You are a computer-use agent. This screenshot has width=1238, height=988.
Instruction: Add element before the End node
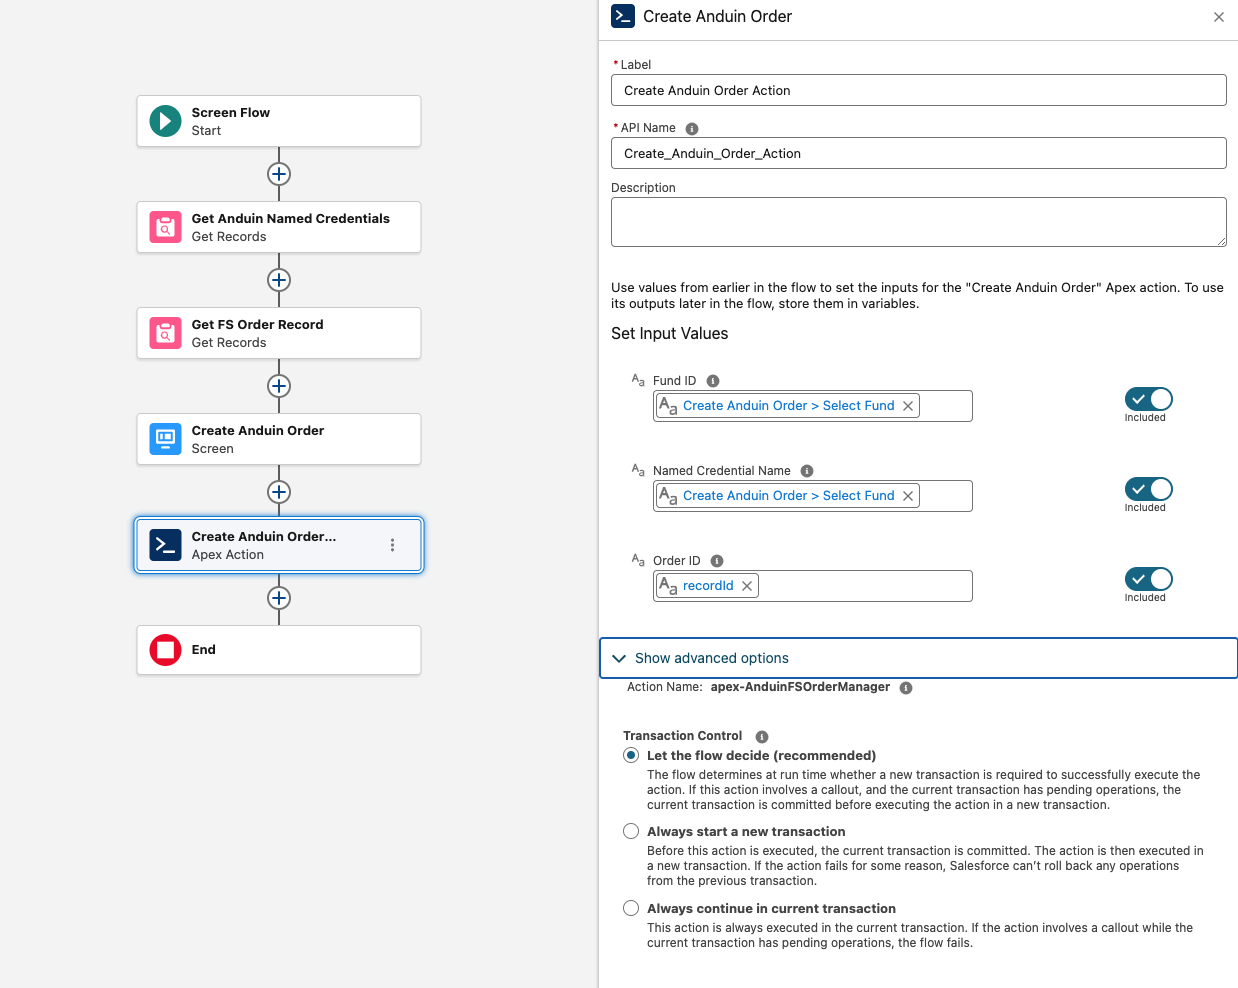[x=279, y=598]
